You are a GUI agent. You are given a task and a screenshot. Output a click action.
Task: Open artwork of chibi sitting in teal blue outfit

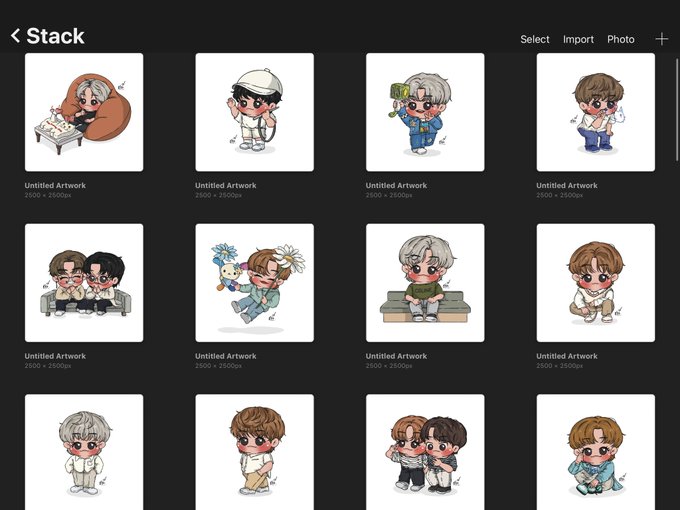pyautogui.click(x=595, y=452)
